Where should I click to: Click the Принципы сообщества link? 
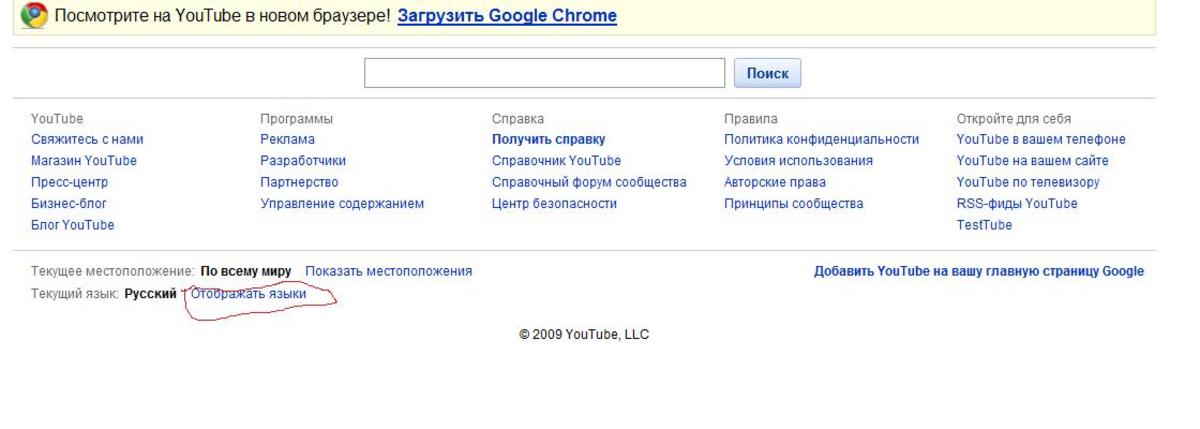pos(793,204)
